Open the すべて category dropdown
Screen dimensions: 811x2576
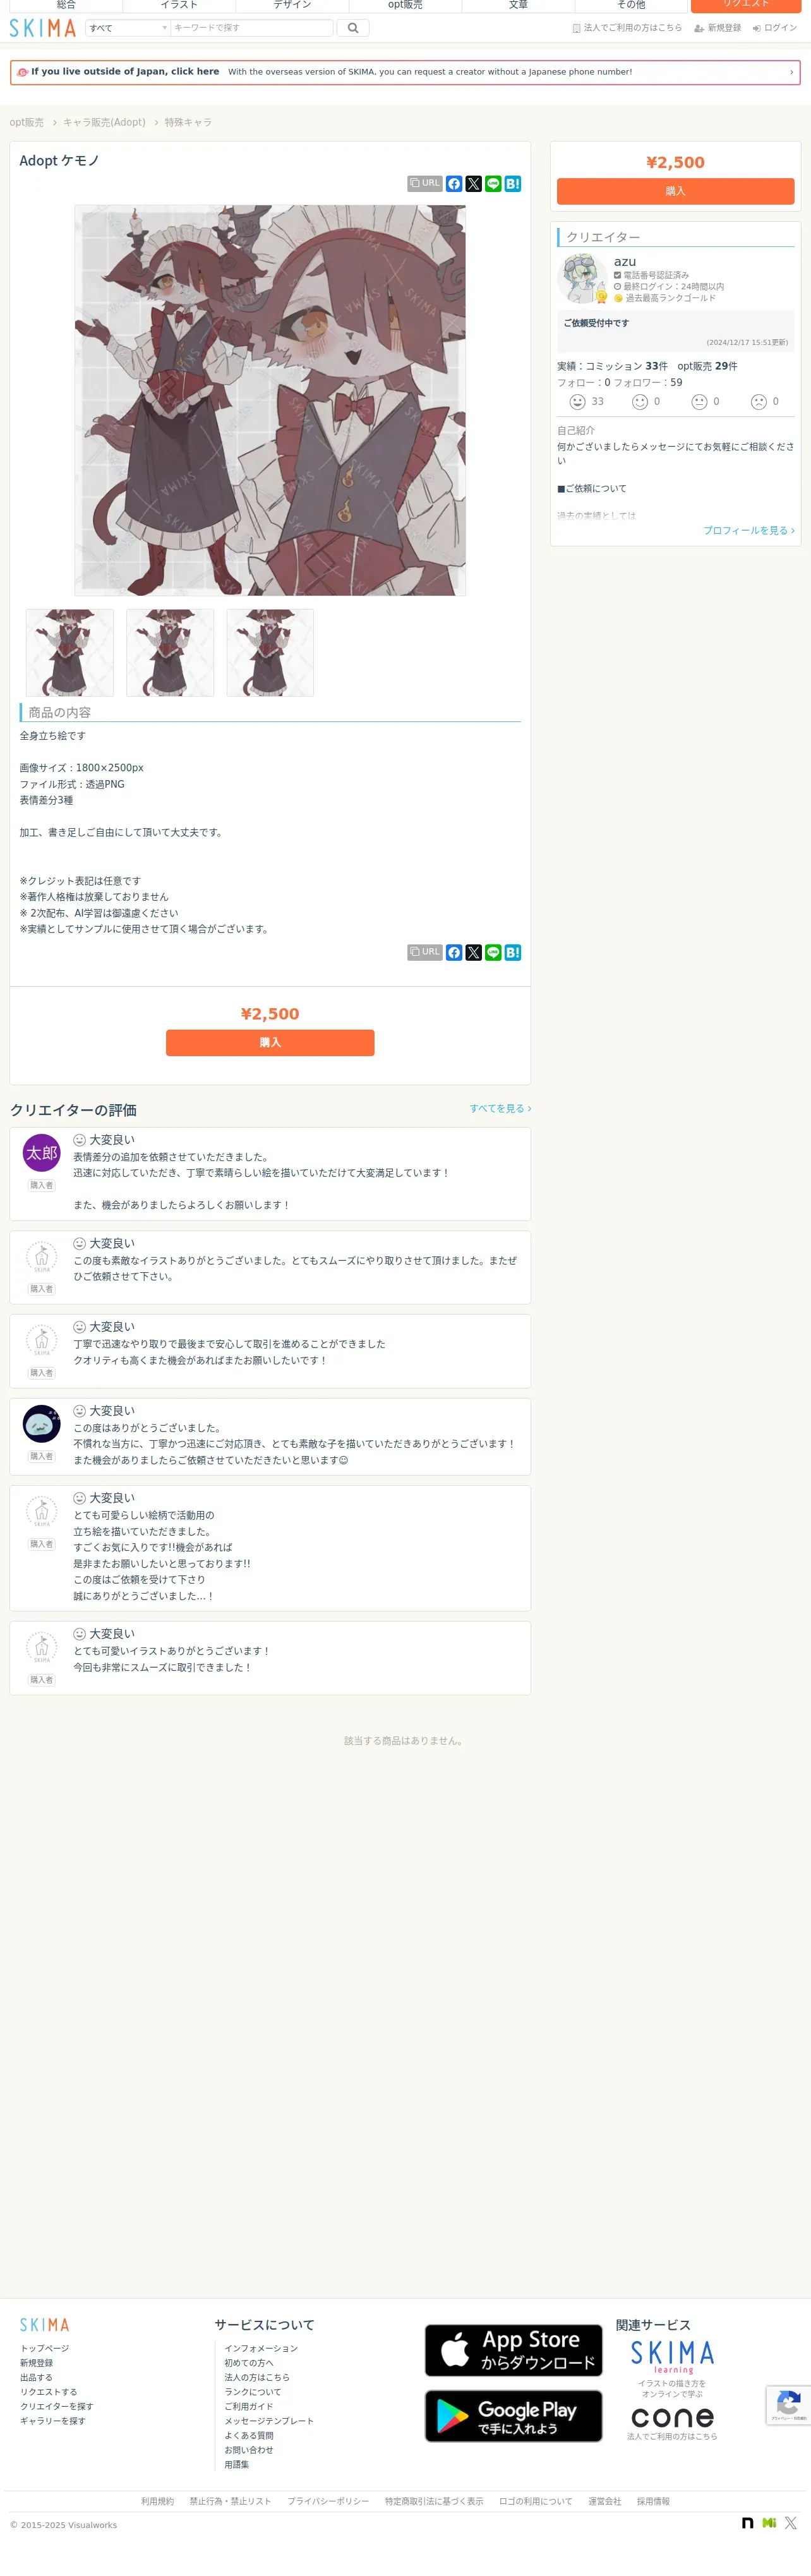coord(128,28)
